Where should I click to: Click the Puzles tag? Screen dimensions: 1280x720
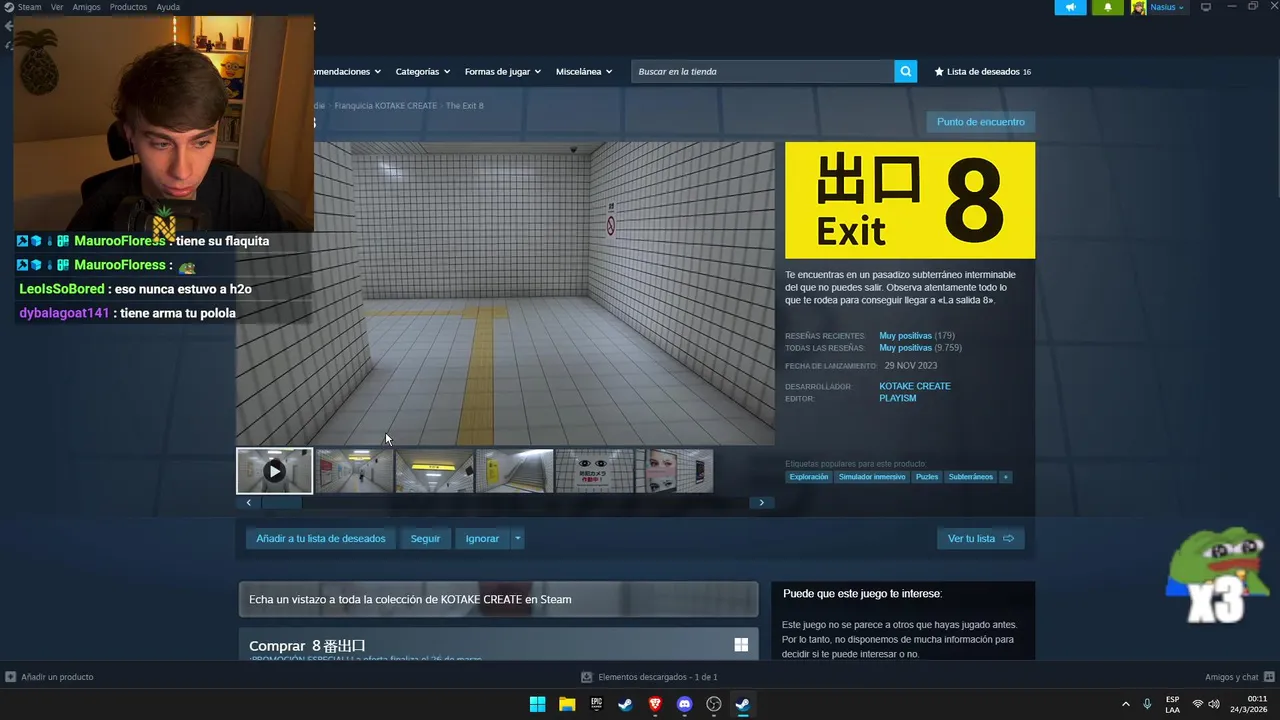click(x=927, y=477)
